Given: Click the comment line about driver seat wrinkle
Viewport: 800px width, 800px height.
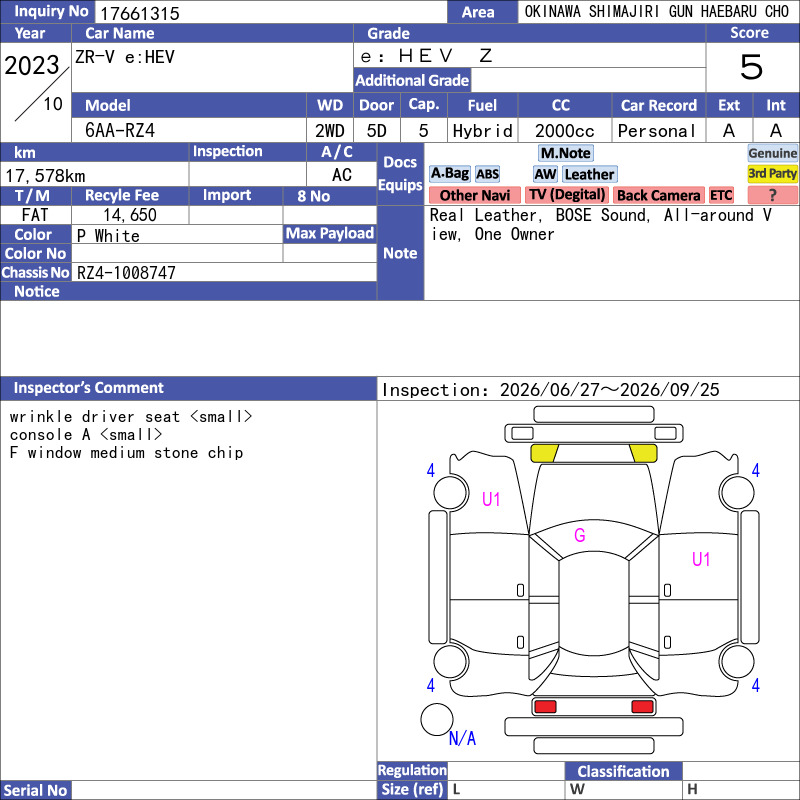Looking at the screenshot, I should (131, 417).
